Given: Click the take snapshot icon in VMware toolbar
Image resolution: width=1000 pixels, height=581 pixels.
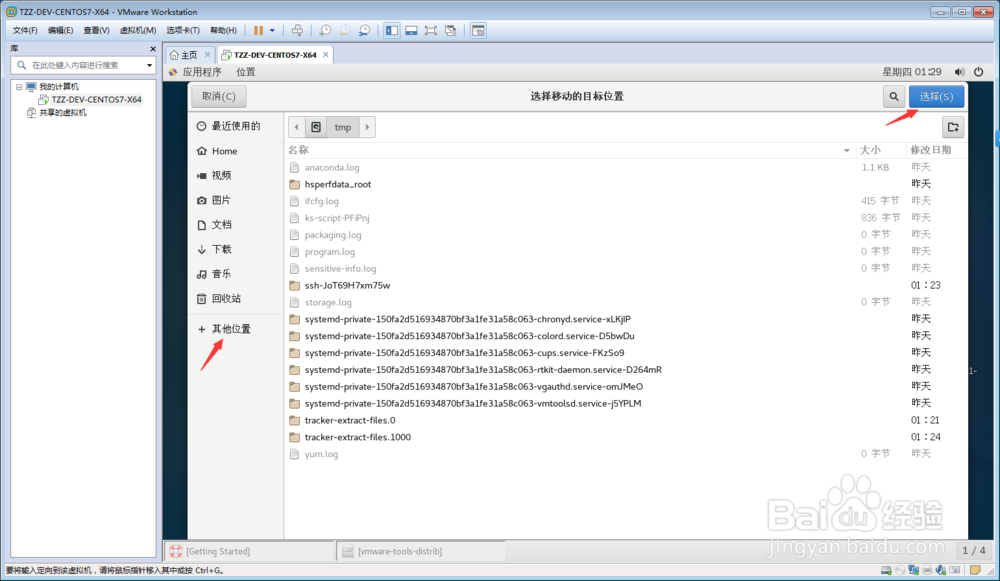Looking at the screenshot, I should point(325,30).
